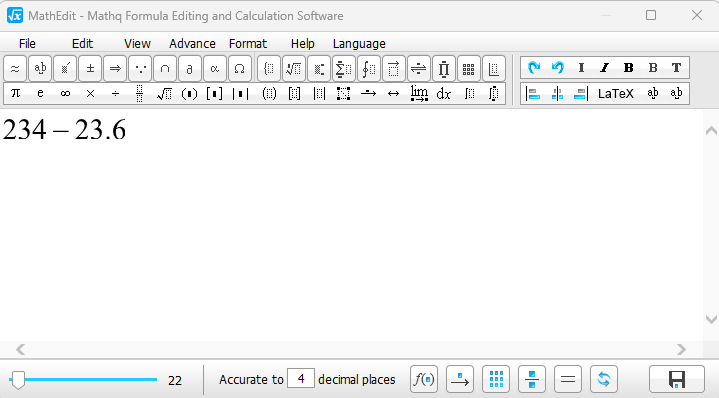The height and width of the screenshot is (398, 719).
Task: Open the fraction and radical templates palette
Action: (293, 69)
